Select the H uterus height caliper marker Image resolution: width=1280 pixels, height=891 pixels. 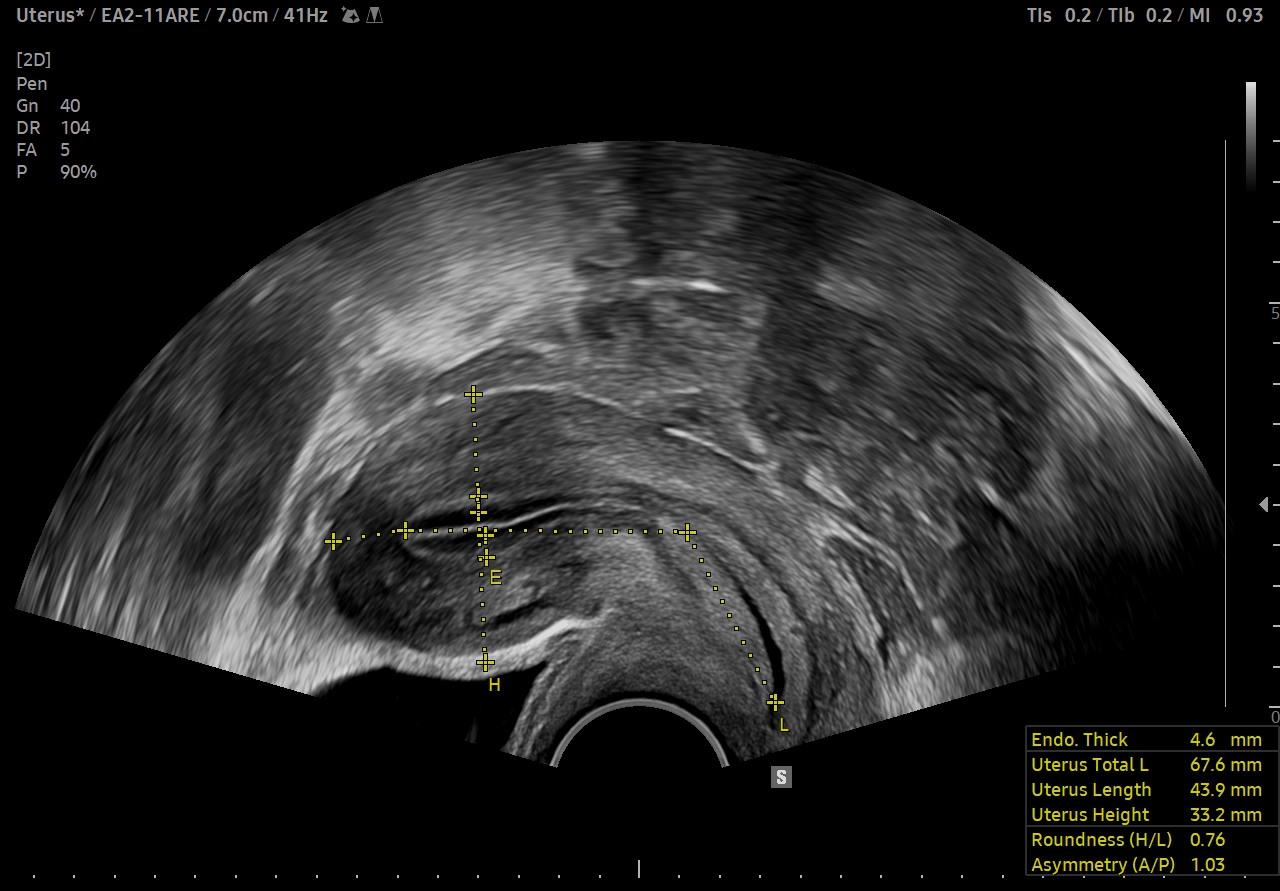tap(492, 686)
